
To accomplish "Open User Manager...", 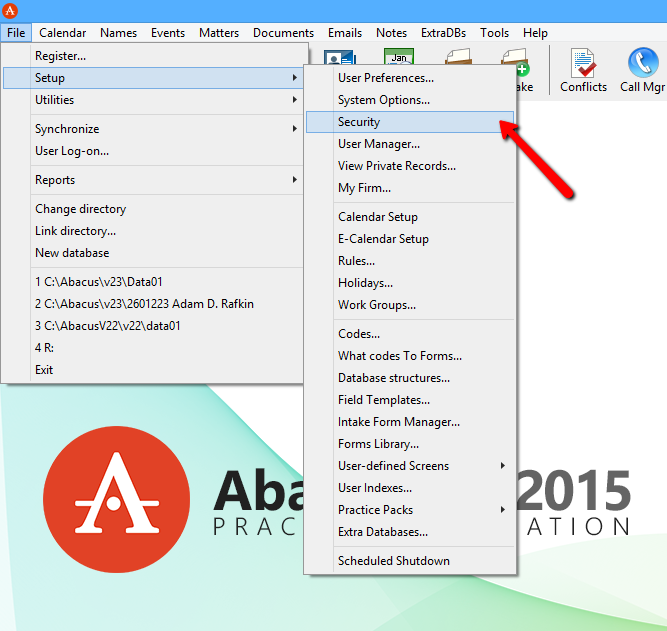I will [x=410, y=144].
